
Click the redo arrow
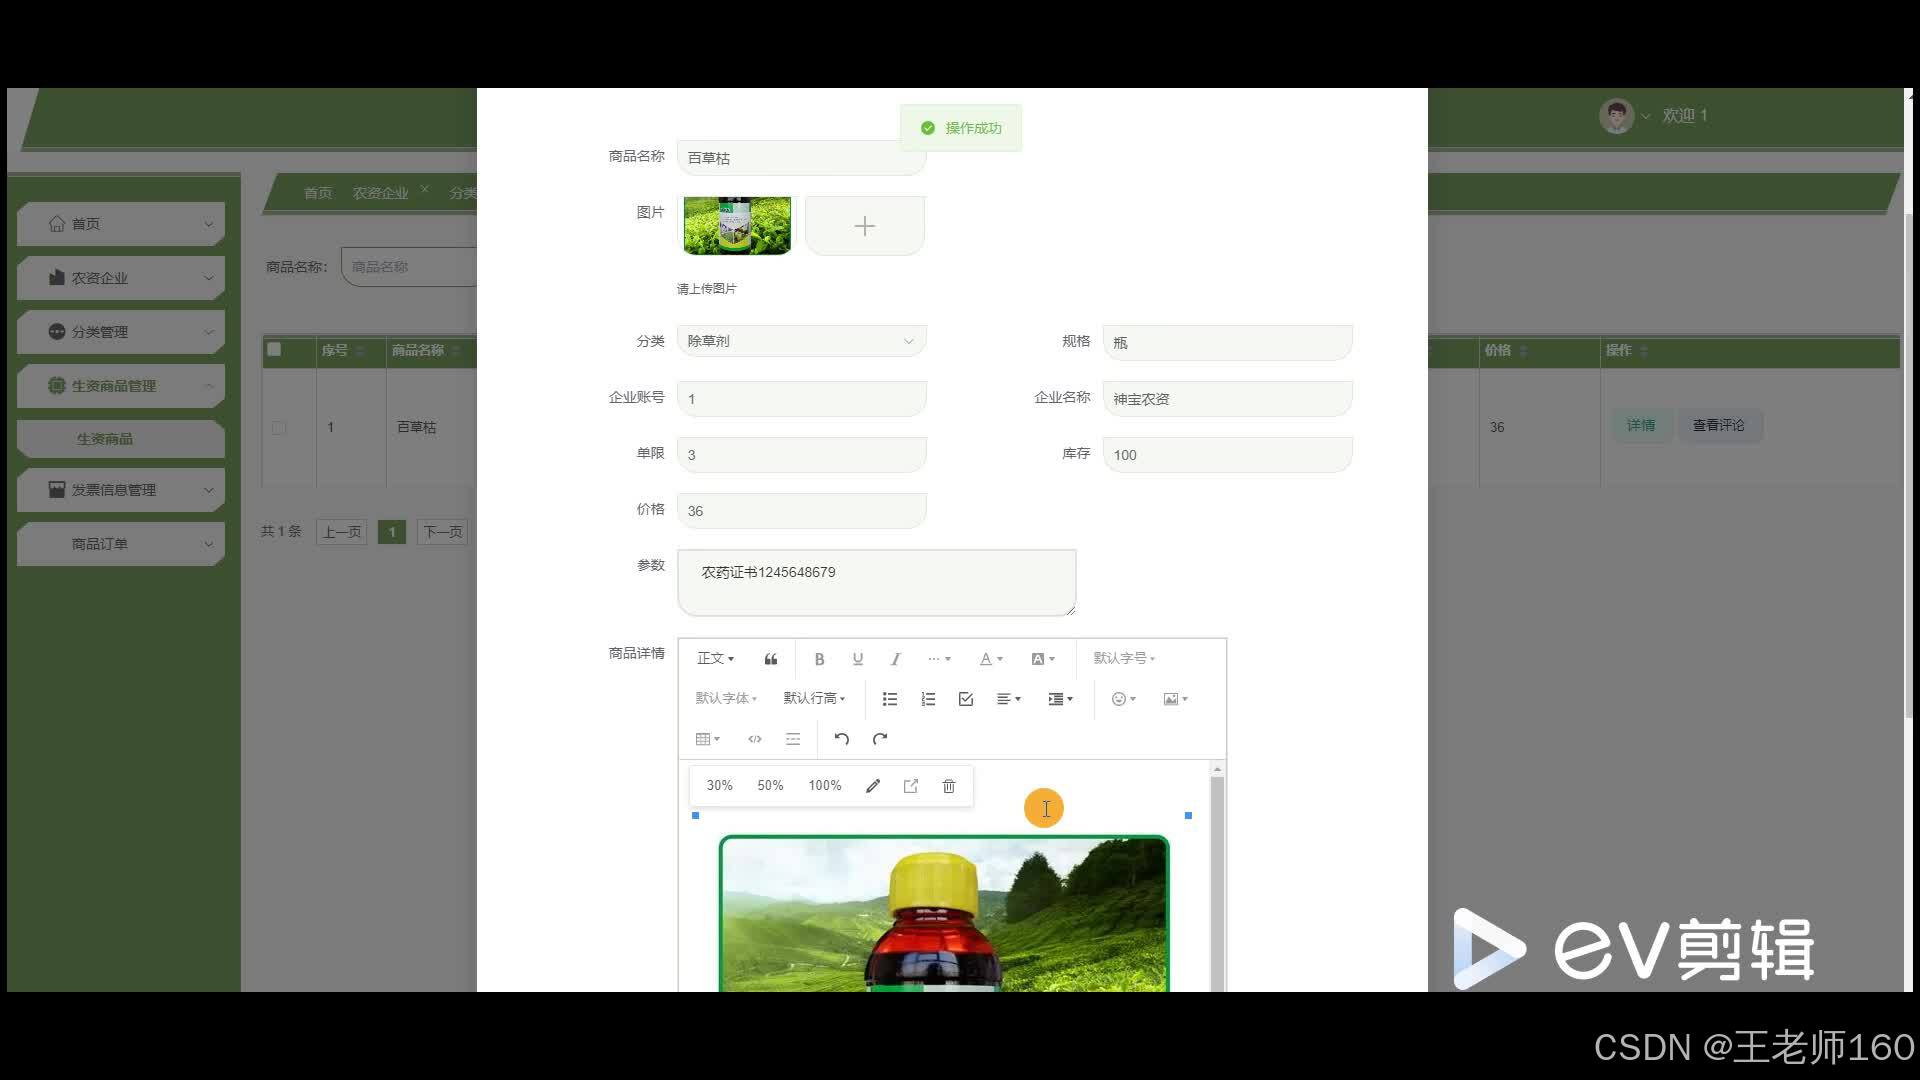880,739
